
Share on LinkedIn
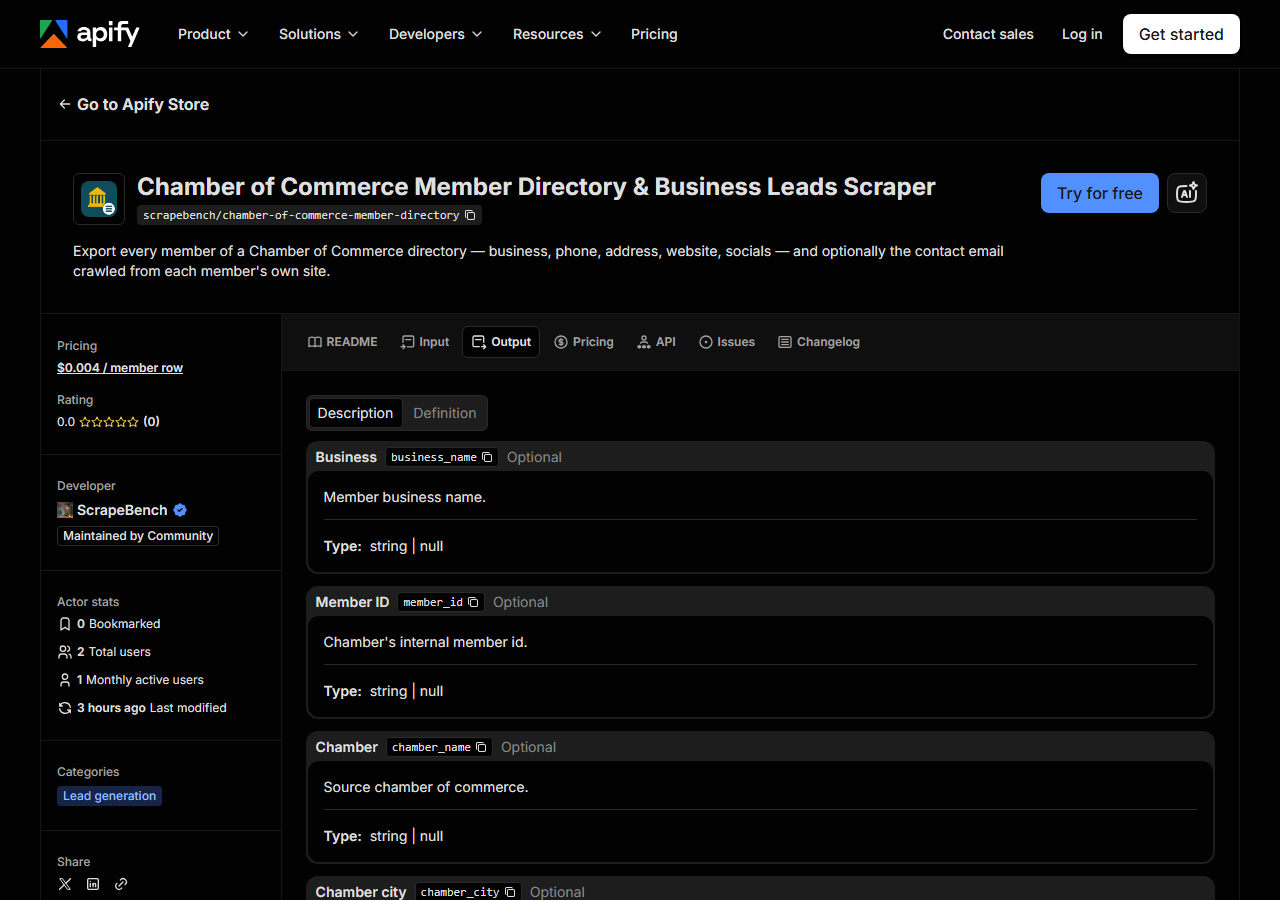93,884
